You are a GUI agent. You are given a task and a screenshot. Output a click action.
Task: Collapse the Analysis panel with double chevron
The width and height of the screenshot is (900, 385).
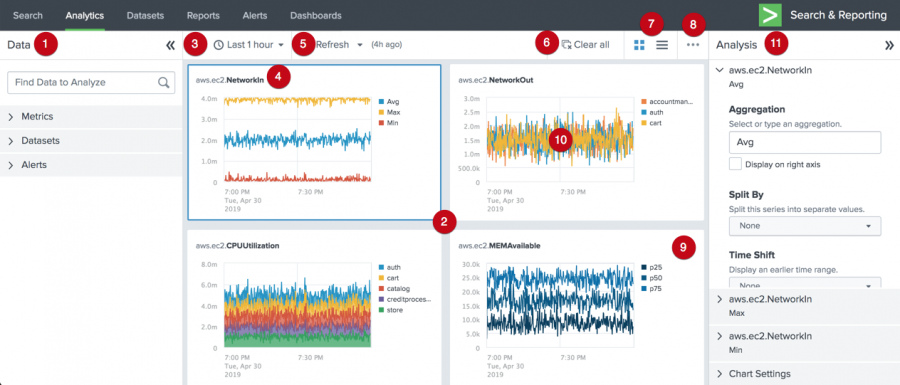click(x=889, y=45)
